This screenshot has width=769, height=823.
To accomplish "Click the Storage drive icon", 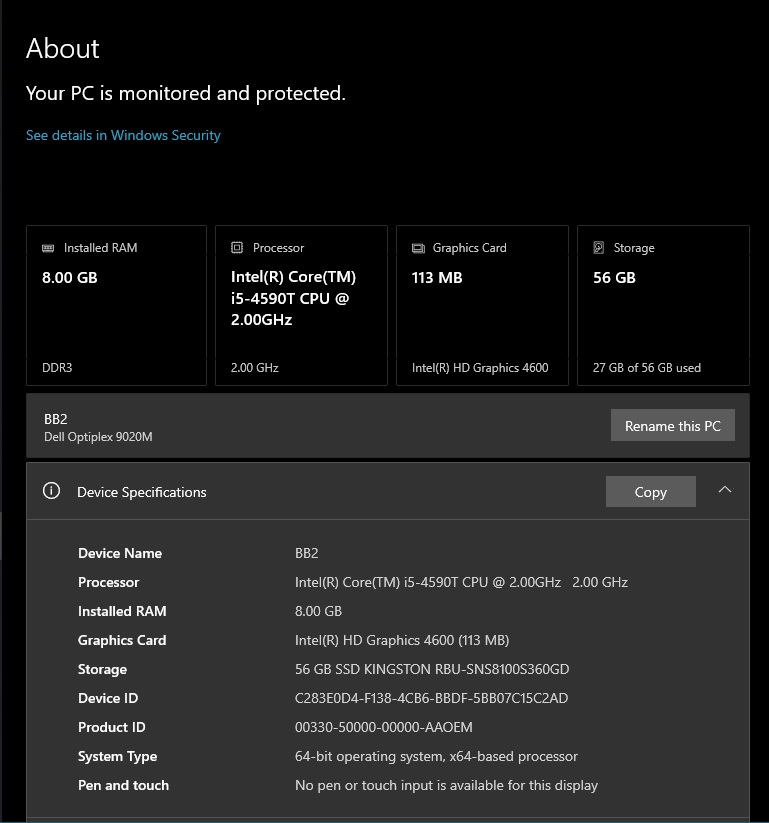I will pos(598,248).
